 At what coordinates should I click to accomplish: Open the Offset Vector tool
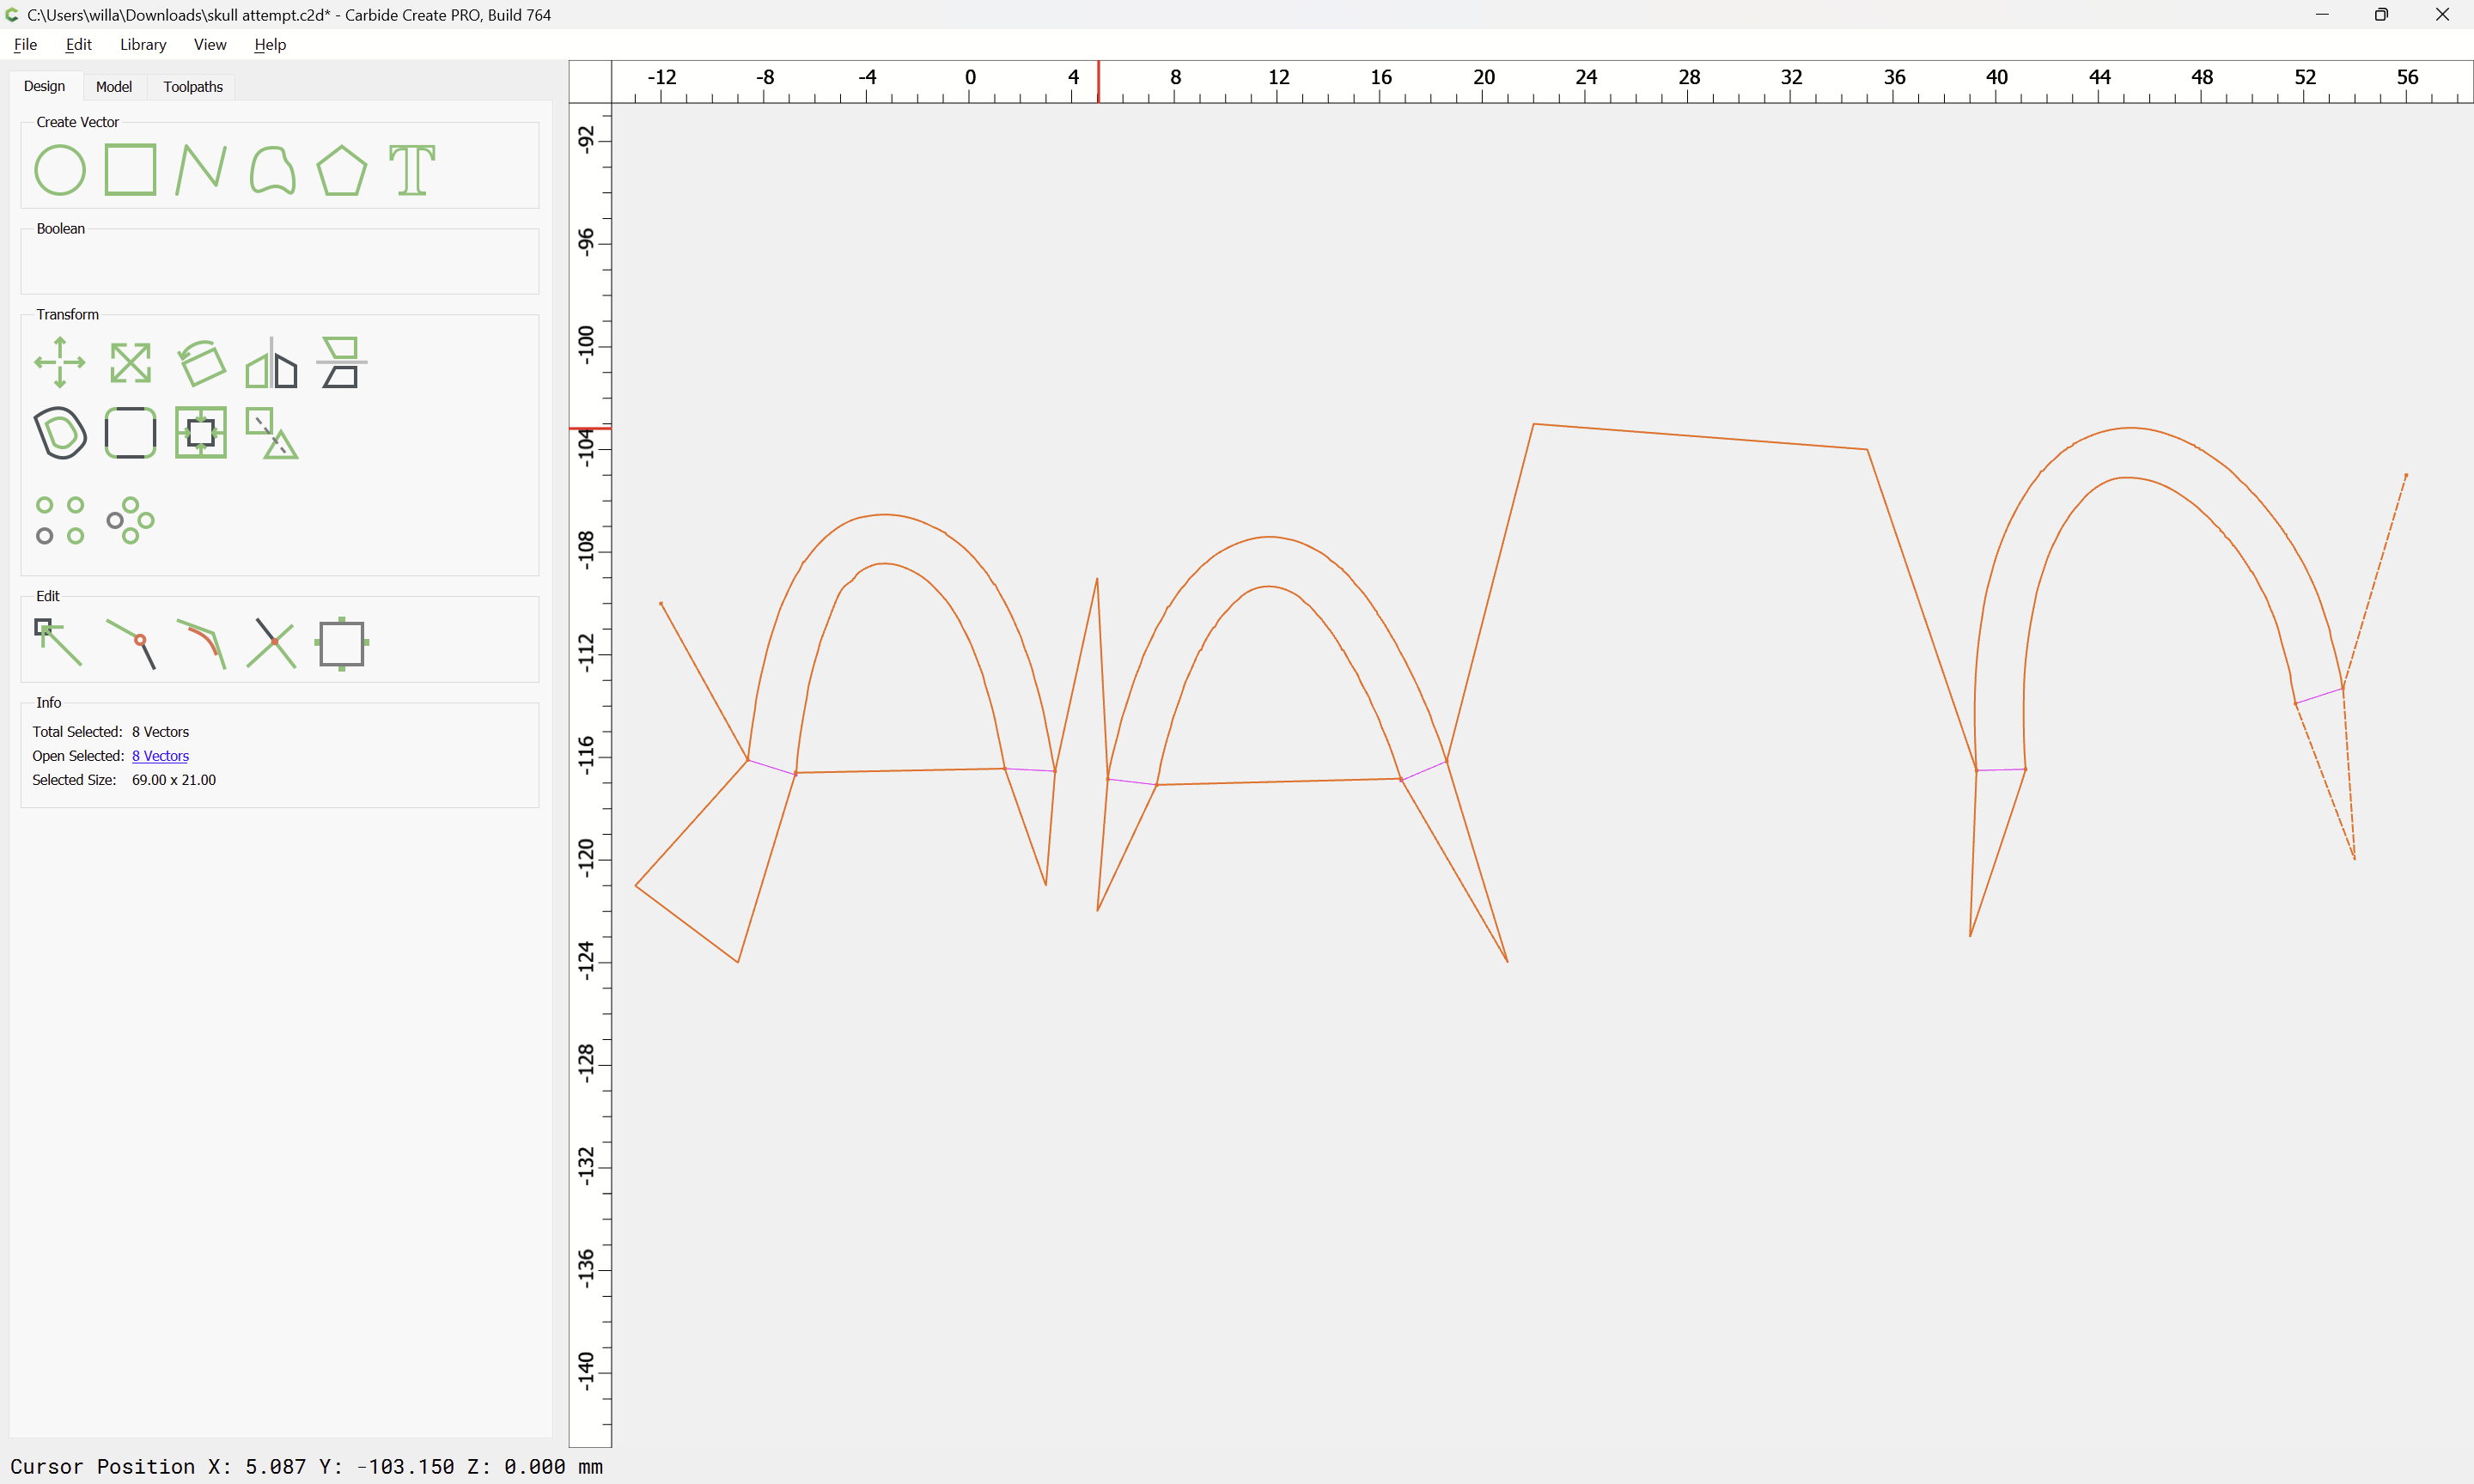pos(60,433)
